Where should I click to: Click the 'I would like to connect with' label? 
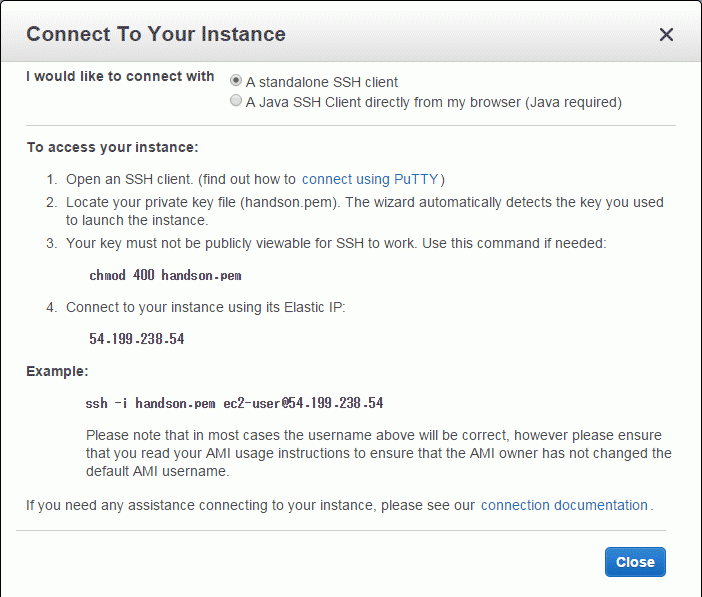pos(120,76)
